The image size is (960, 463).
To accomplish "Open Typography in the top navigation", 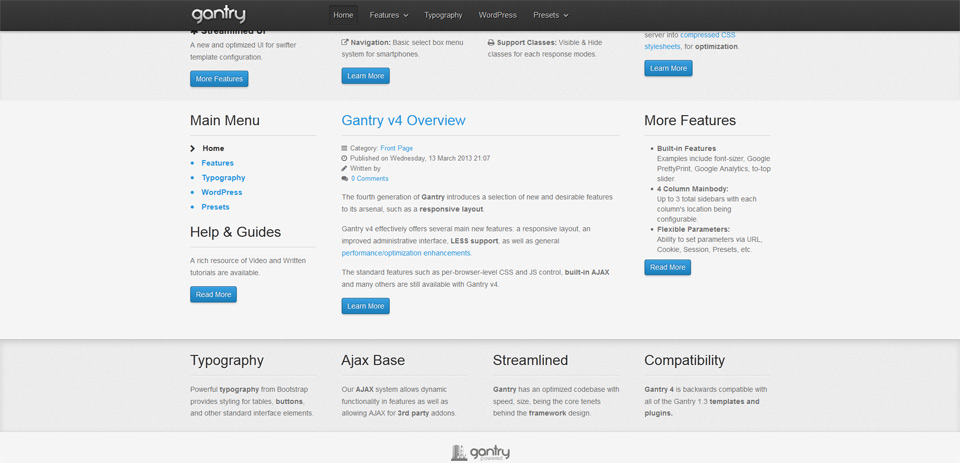I will click(443, 15).
